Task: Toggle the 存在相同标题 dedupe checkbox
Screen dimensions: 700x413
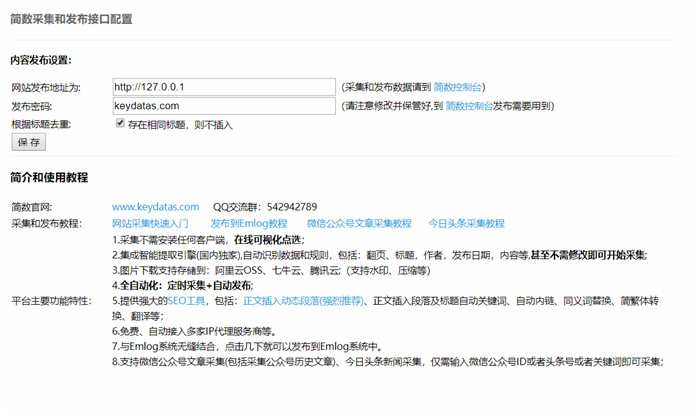Action: 120,123
